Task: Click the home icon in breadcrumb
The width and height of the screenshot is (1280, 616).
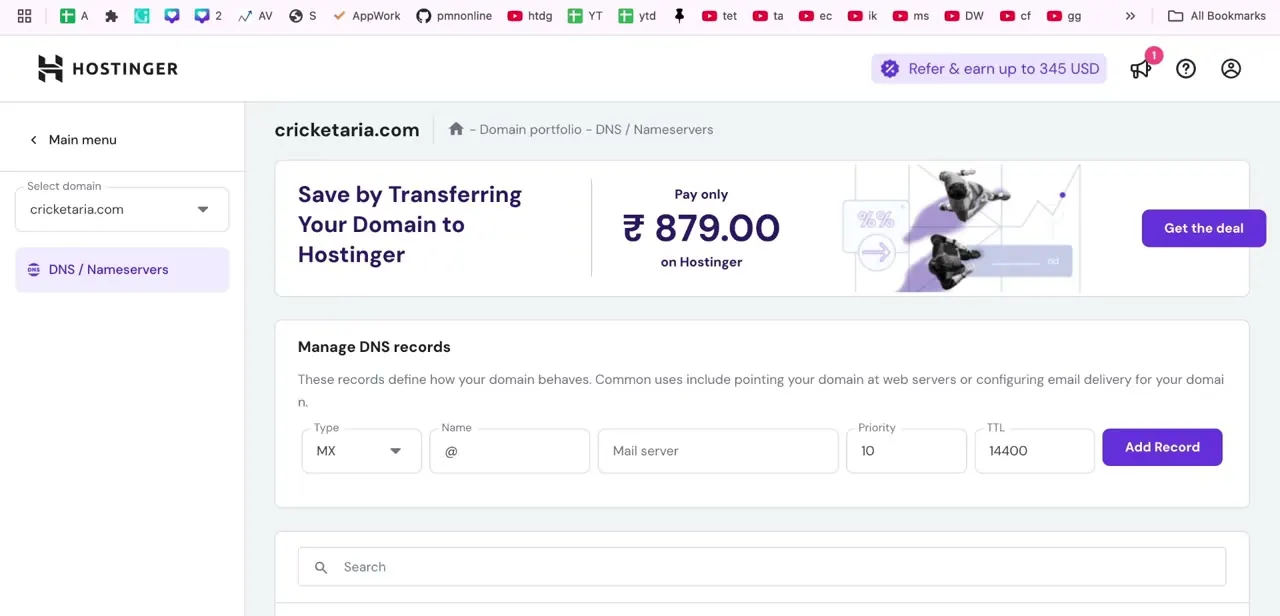Action: point(456,129)
